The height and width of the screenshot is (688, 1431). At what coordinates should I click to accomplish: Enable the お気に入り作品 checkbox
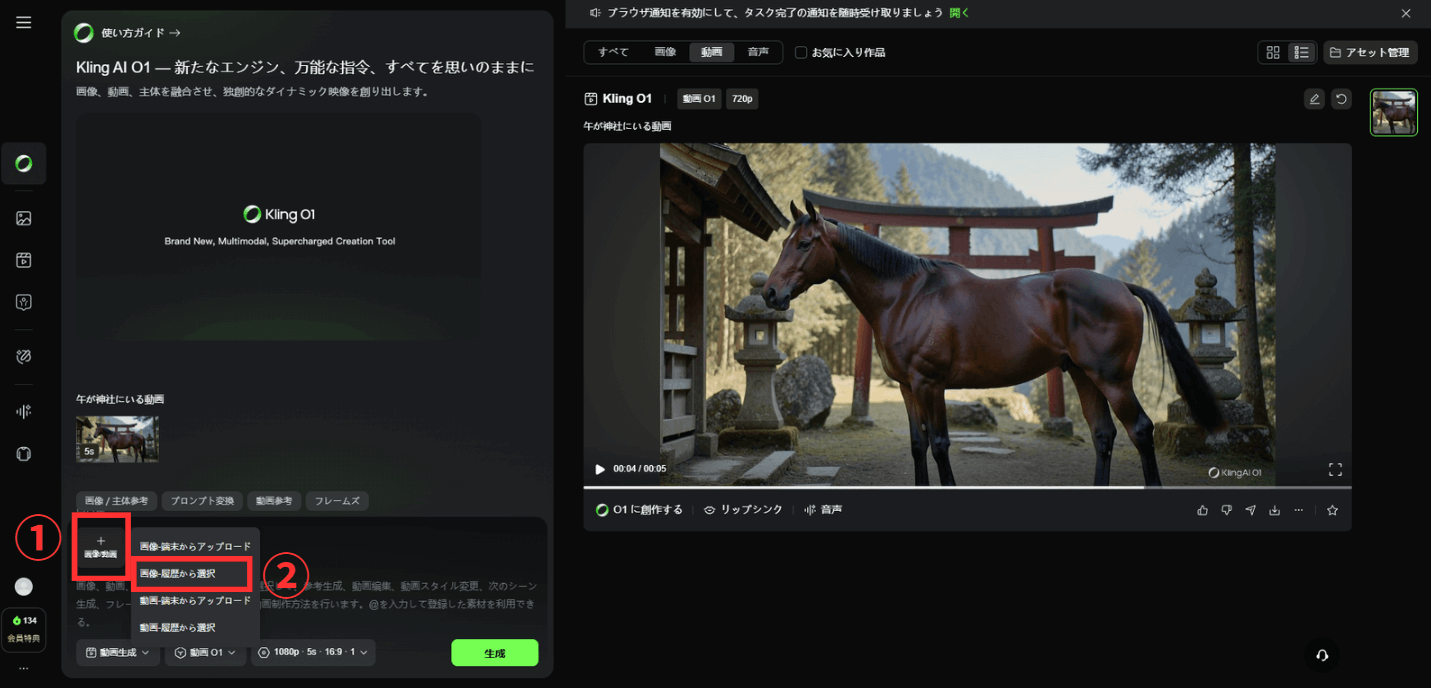[x=800, y=52]
